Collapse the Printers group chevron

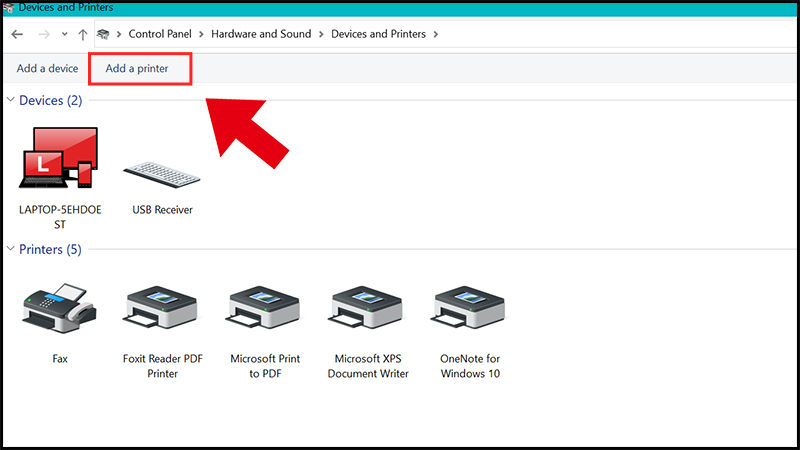(11, 248)
